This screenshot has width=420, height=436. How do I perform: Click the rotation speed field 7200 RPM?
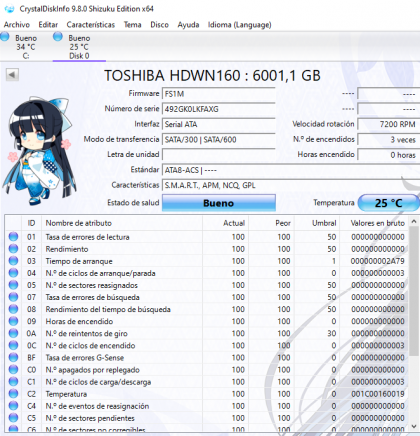[388, 124]
